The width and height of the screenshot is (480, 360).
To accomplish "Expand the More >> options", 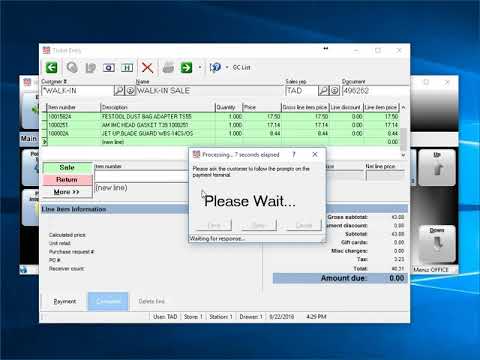I will [67, 192].
